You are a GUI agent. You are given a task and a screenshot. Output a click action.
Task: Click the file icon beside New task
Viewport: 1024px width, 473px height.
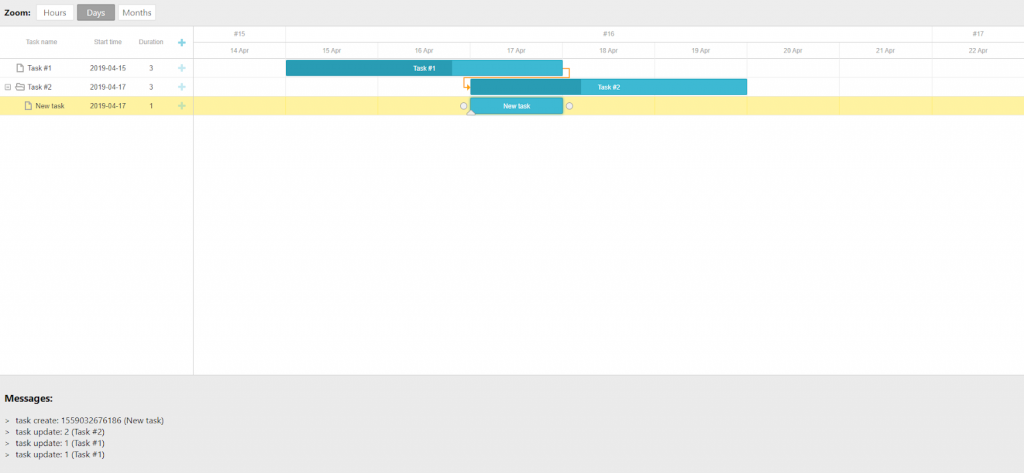[28, 106]
